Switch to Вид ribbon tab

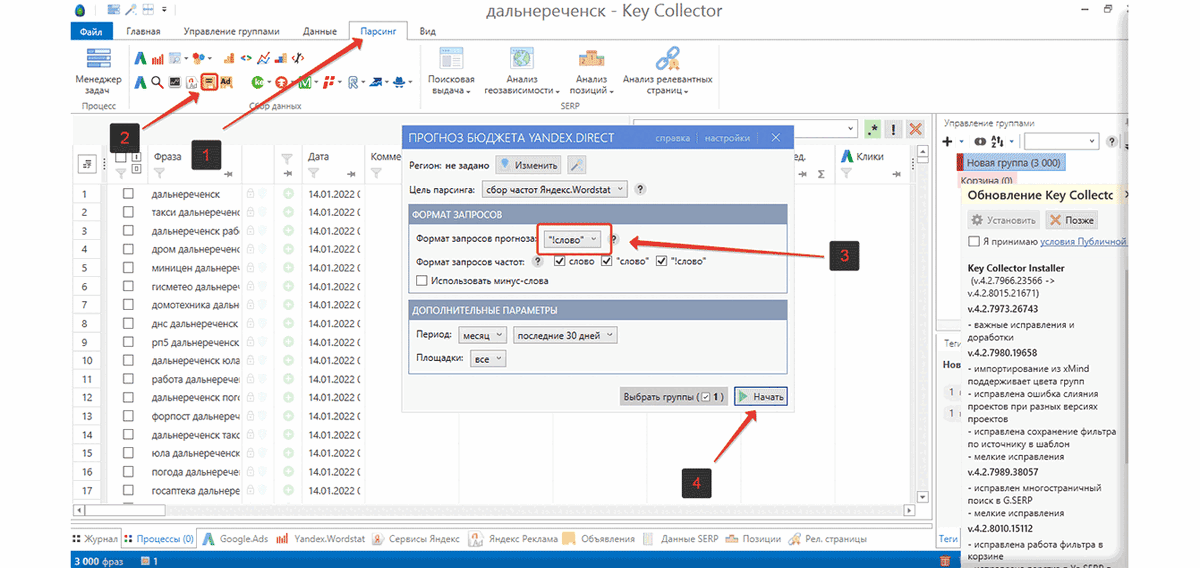pyautogui.click(x=428, y=31)
